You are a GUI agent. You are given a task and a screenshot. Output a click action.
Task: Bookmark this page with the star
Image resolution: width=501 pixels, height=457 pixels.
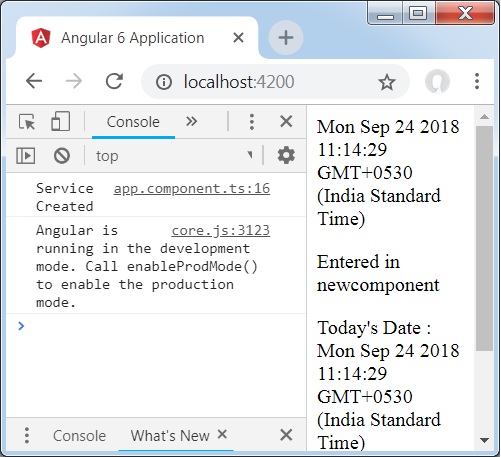pyautogui.click(x=387, y=82)
